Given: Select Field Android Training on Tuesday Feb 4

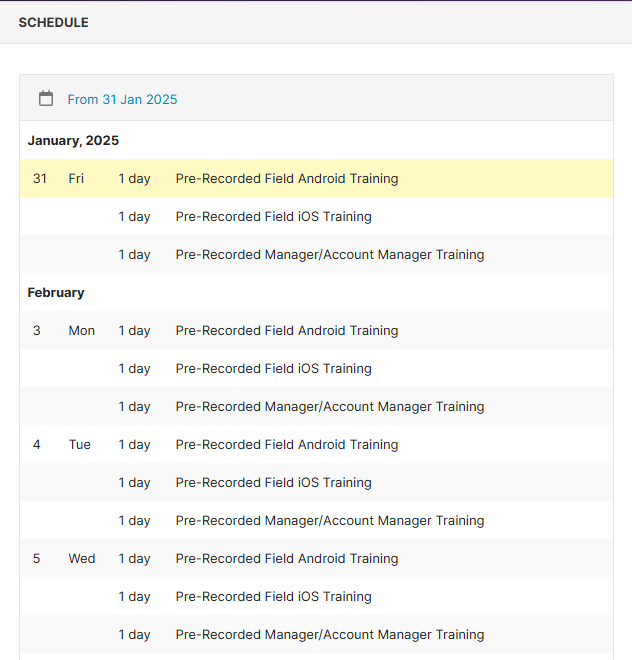Looking at the screenshot, I should pyautogui.click(x=286, y=445).
